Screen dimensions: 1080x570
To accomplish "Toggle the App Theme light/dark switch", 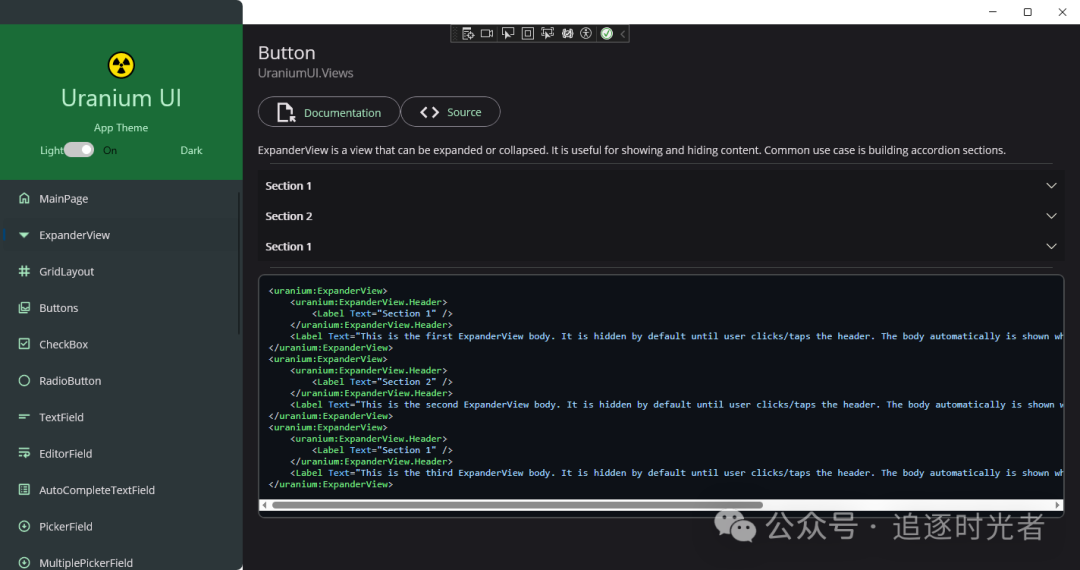I will [79, 150].
